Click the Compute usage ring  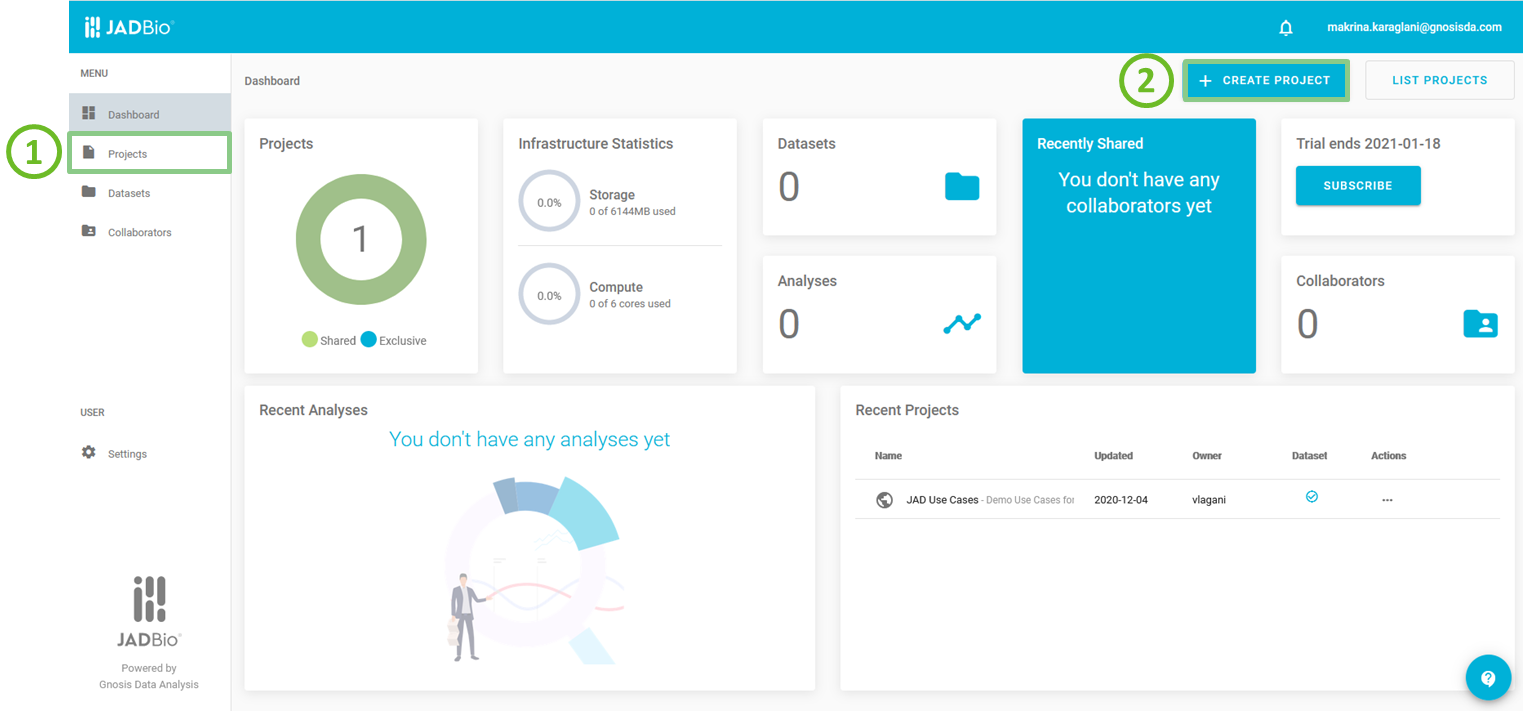pos(549,295)
